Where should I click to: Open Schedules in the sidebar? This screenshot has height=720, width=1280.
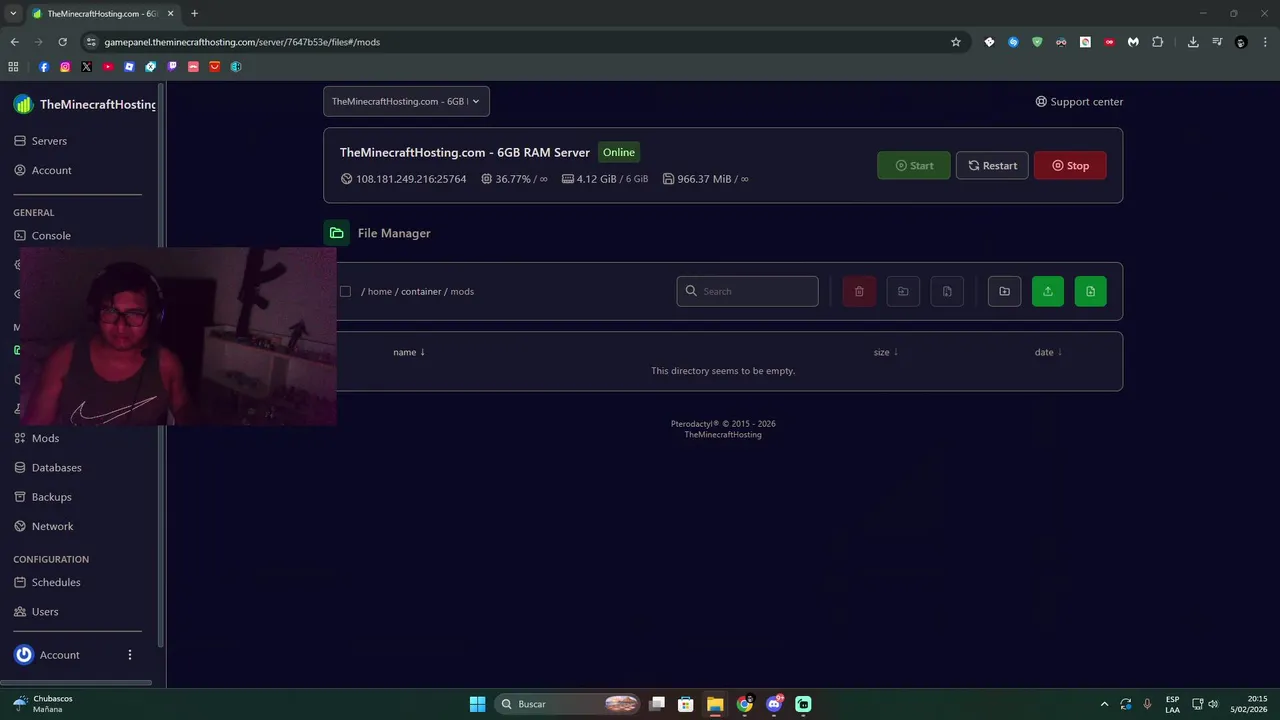[47, 582]
